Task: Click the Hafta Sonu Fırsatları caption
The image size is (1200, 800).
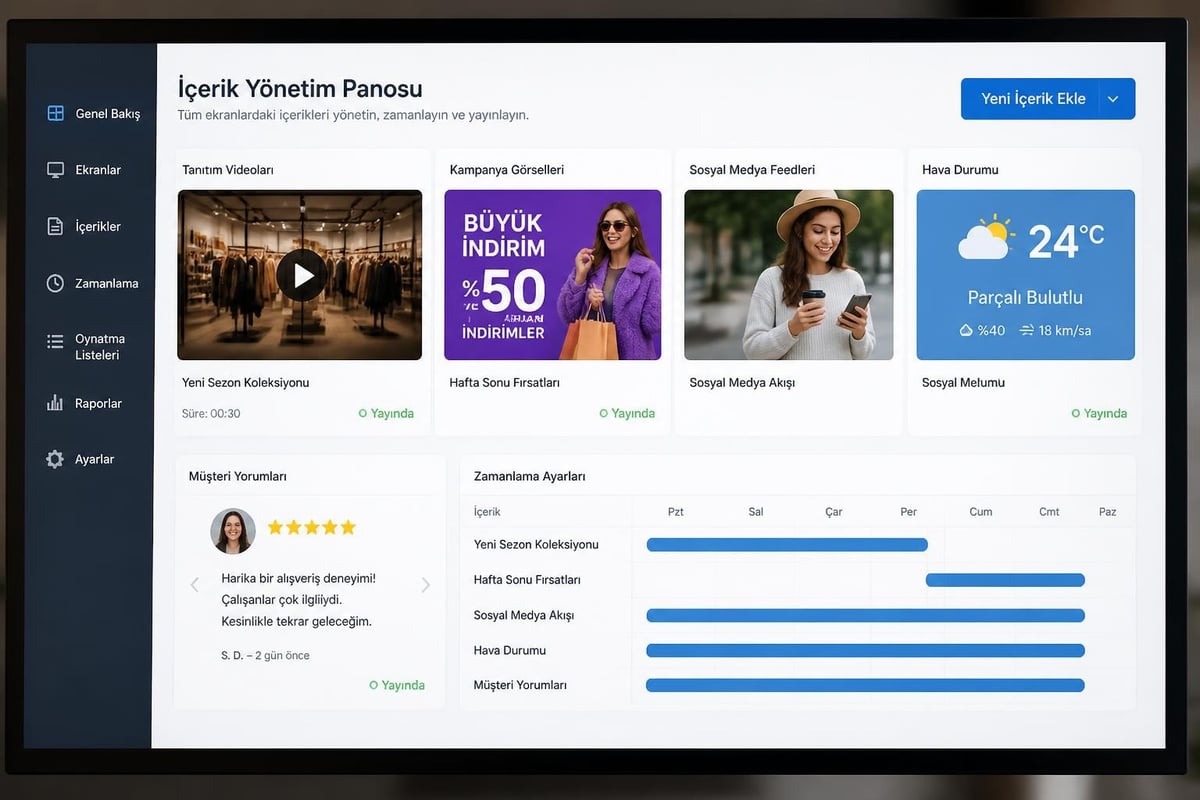Action: click(x=505, y=383)
